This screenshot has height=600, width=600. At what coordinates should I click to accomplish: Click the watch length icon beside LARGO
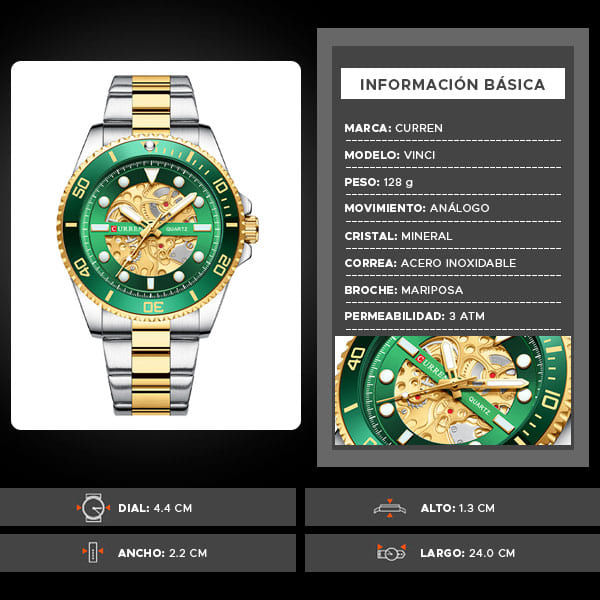391,553
